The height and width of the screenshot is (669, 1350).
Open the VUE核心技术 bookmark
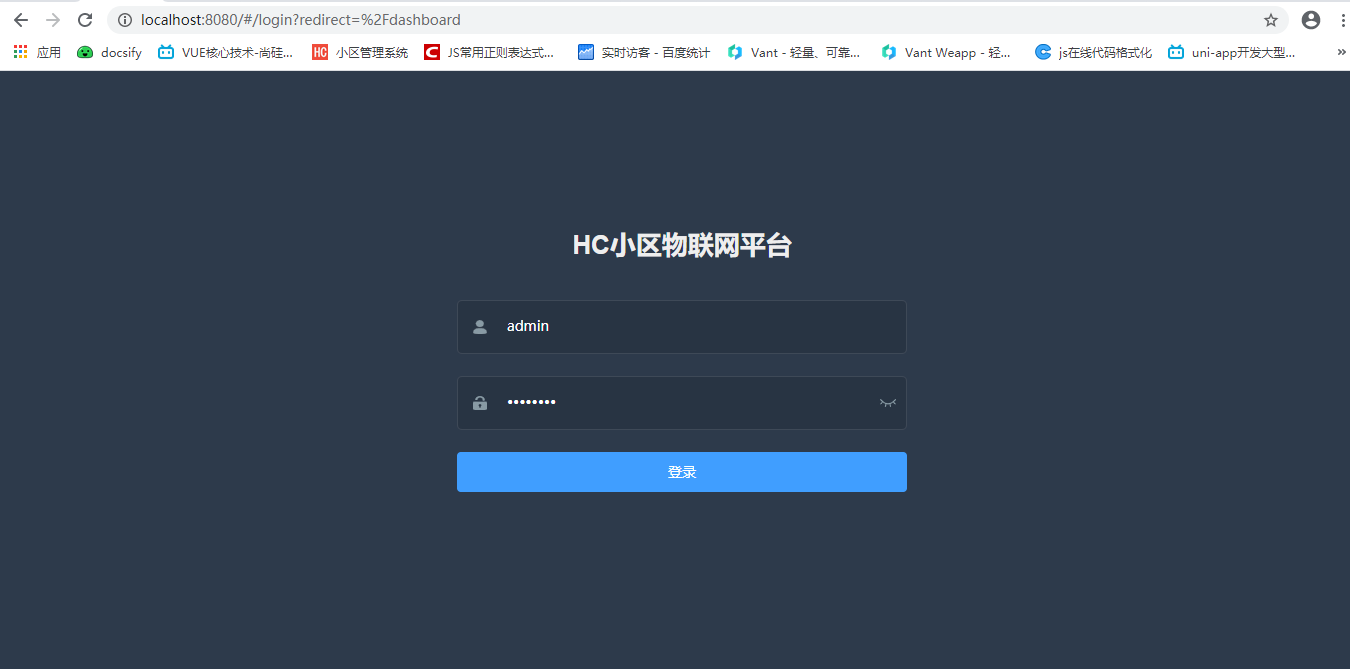point(226,52)
